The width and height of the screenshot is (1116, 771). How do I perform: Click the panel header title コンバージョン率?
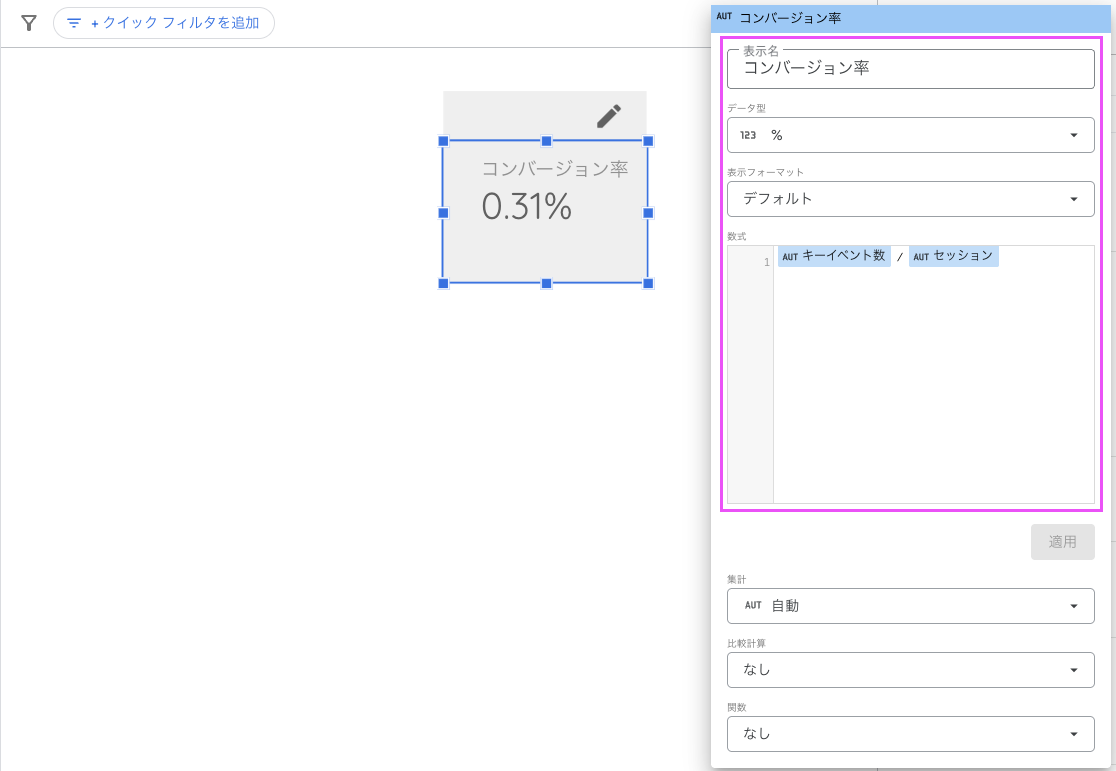click(x=790, y=18)
